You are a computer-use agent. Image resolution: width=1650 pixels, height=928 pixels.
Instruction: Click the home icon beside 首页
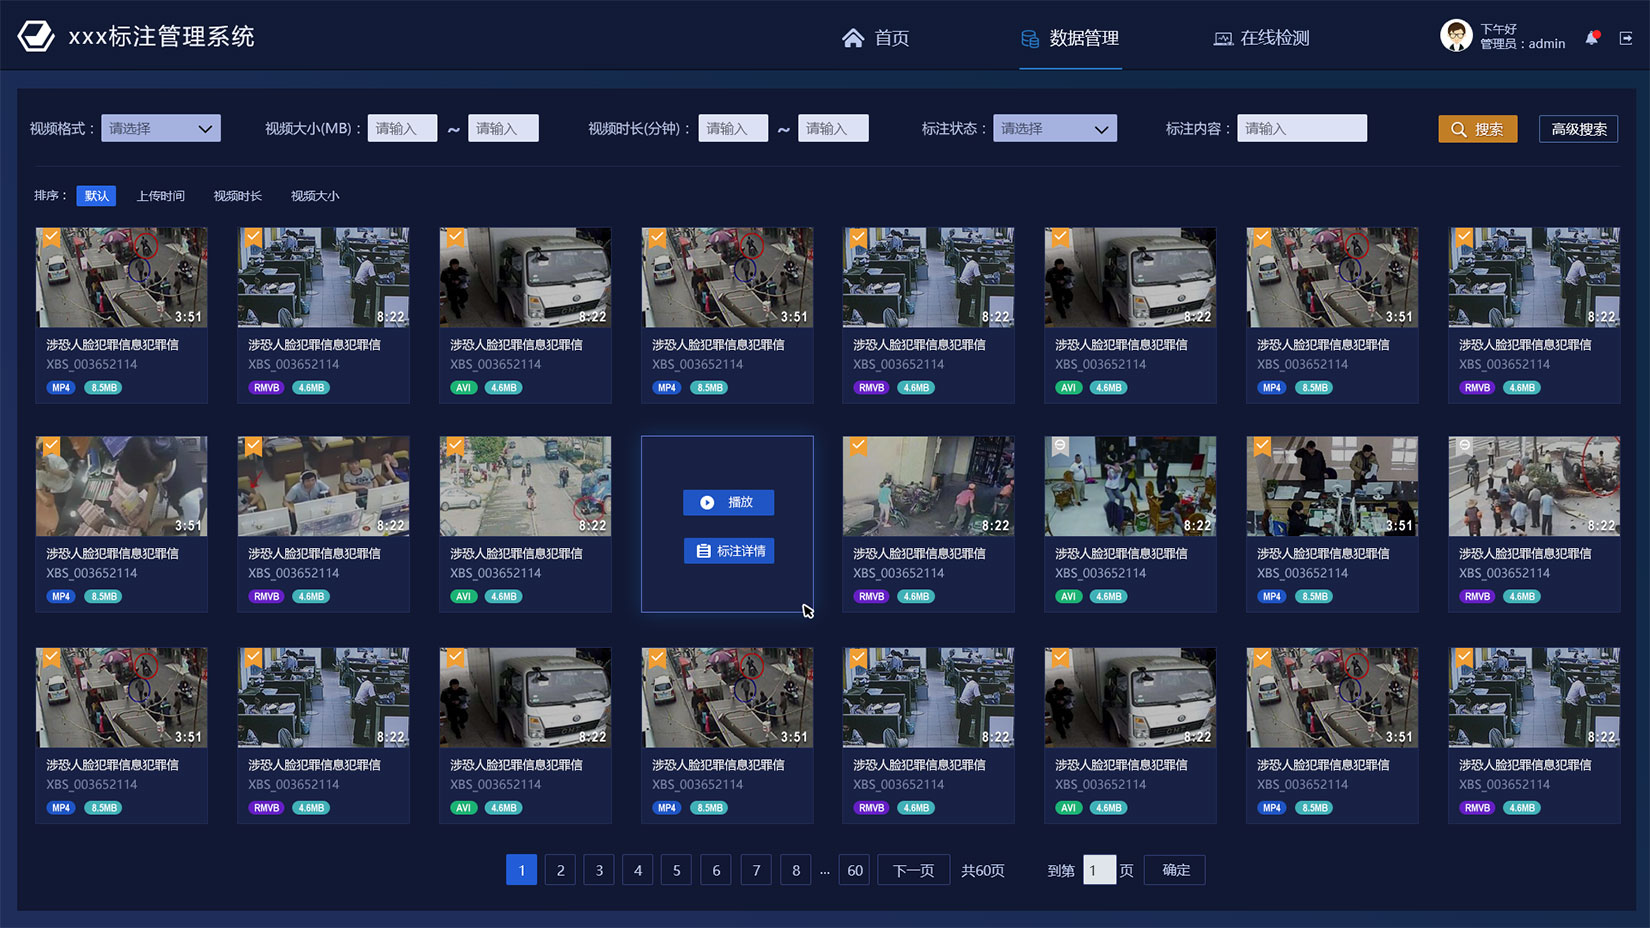click(x=852, y=38)
